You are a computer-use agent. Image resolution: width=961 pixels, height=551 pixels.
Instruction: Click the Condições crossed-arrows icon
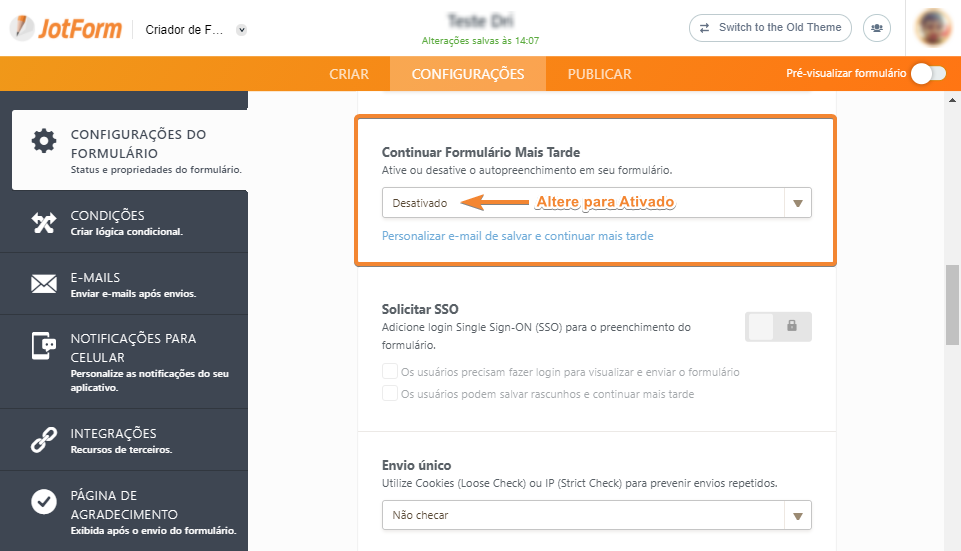(44, 222)
